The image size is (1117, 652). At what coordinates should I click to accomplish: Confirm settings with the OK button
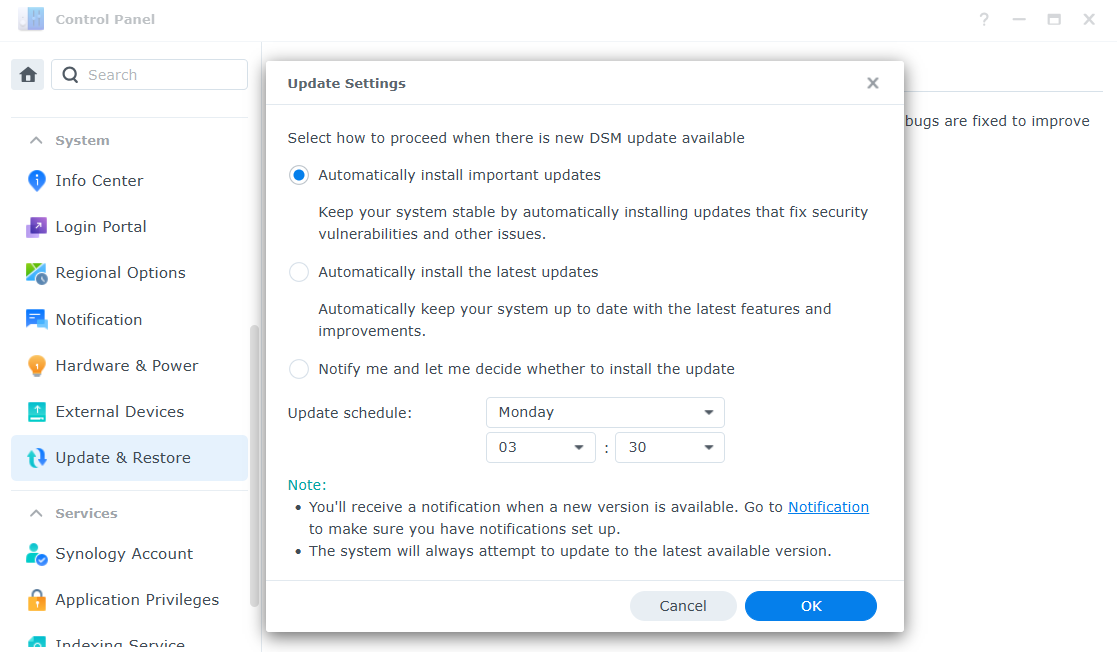(810, 606)
